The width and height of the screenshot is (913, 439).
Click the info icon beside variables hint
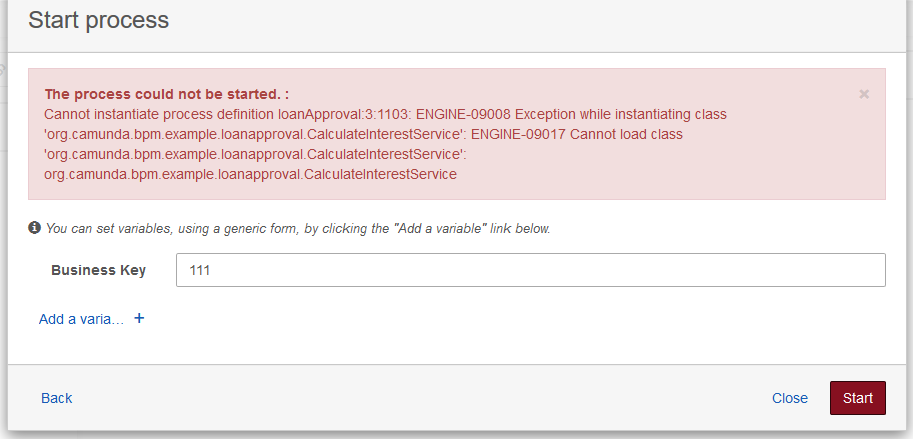pyautogui.click(x=34, y=228)
